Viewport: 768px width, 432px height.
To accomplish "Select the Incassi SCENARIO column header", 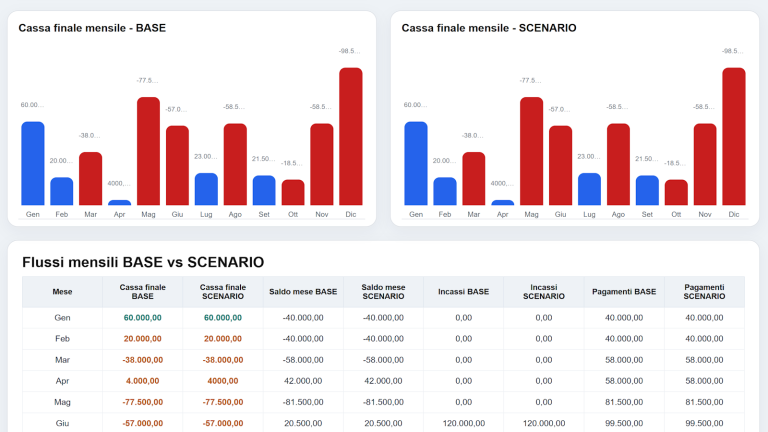I will 543,292.
